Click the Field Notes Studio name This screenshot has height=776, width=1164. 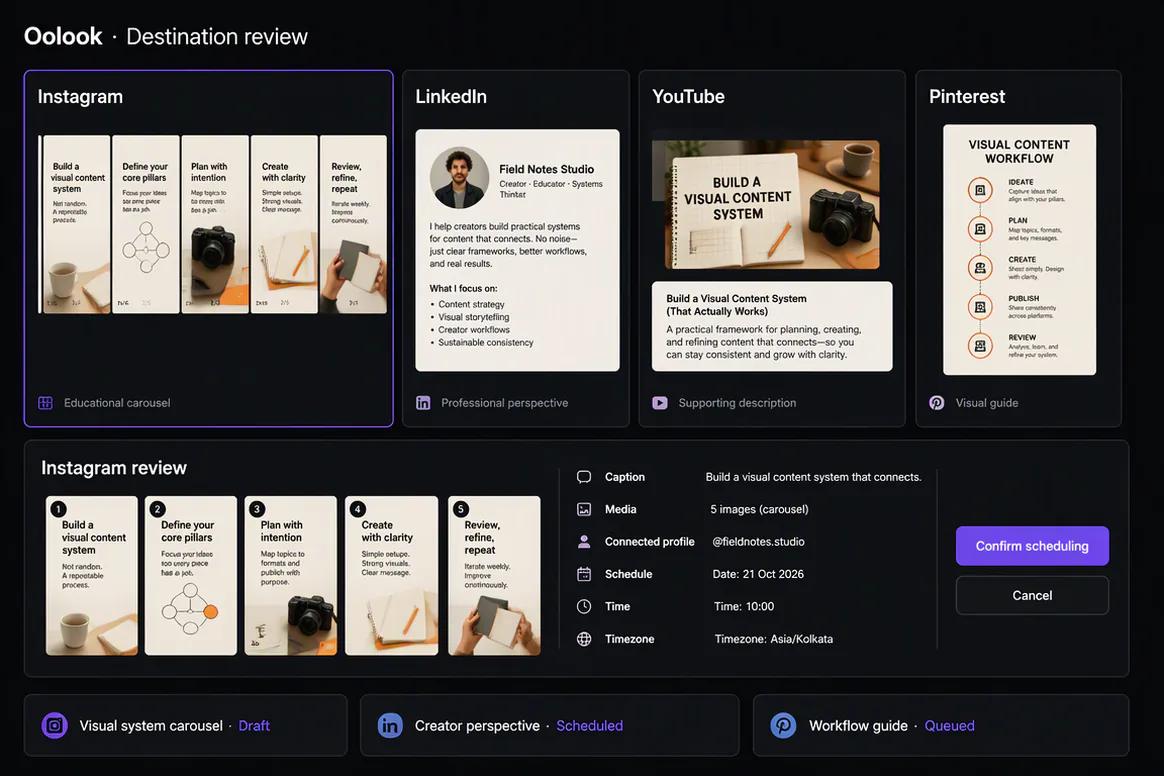click(546, 169)
